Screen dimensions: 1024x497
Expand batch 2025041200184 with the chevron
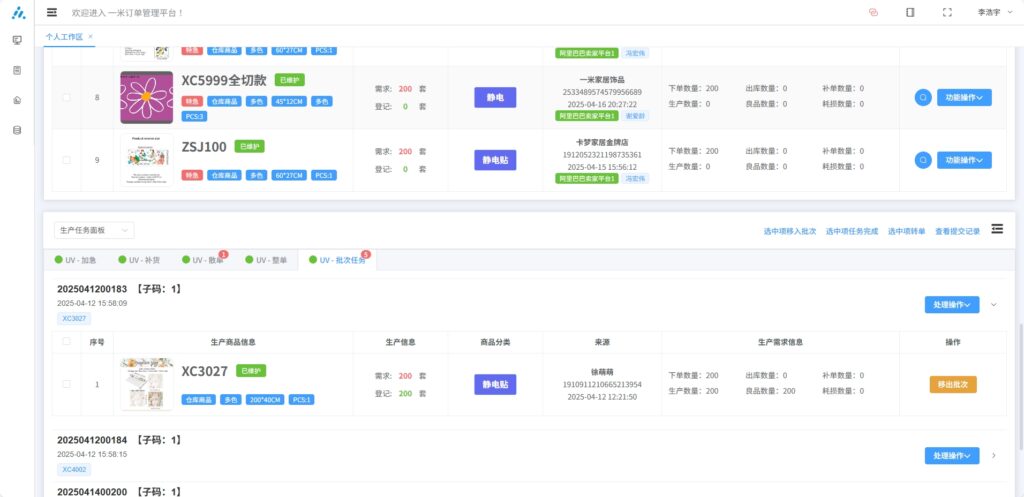point(993,455)
